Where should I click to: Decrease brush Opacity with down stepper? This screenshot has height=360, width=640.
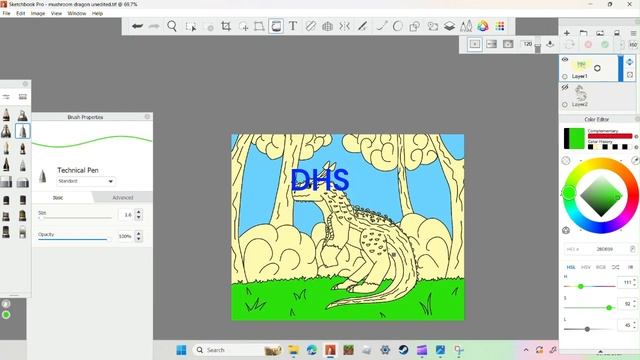(x=139, y=239)
